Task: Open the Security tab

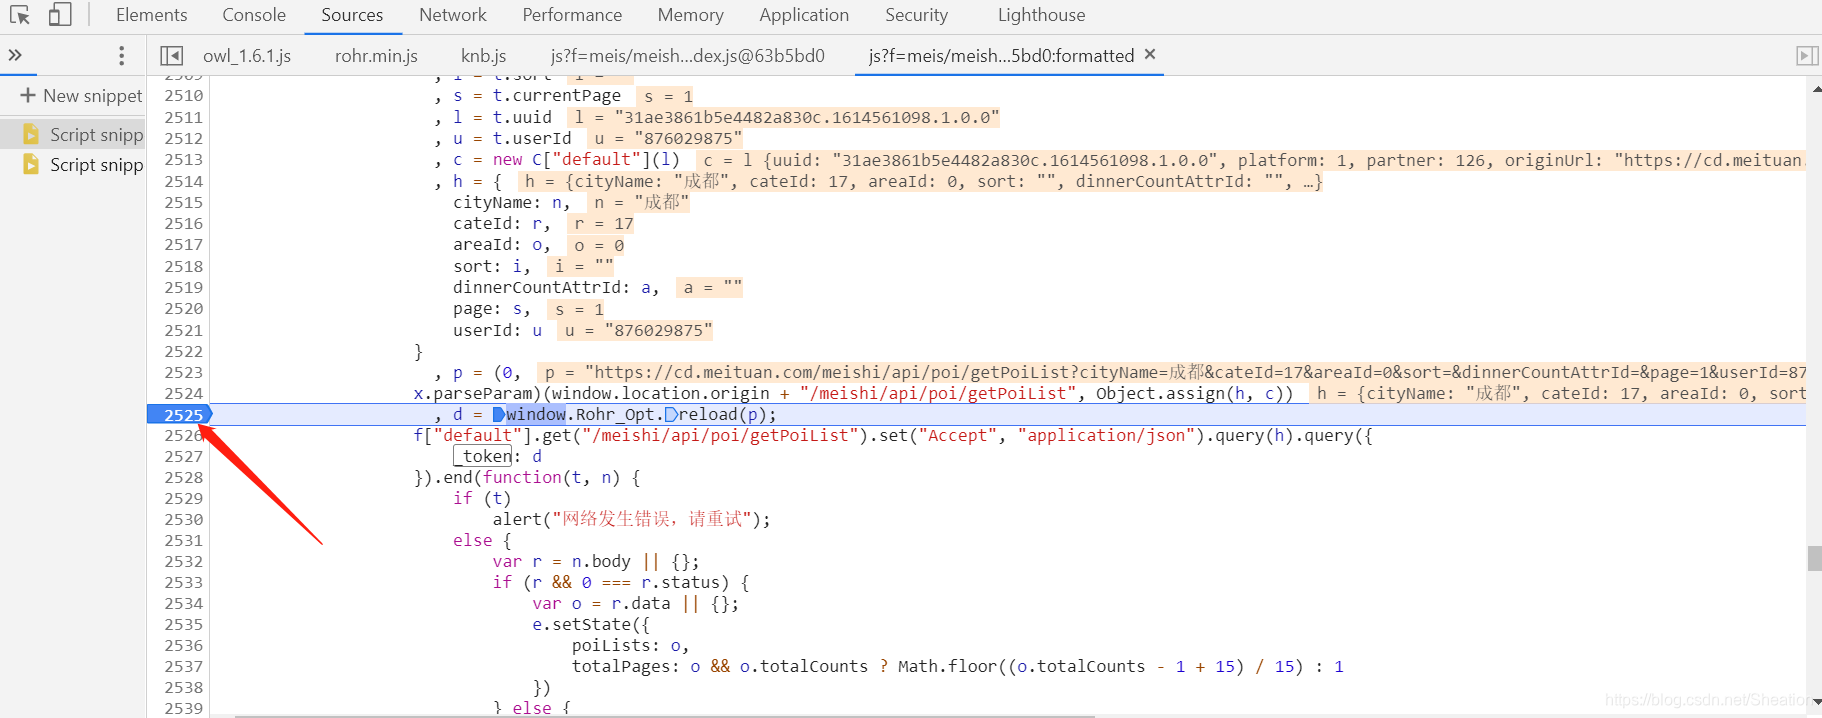Action: click(916, 15)
